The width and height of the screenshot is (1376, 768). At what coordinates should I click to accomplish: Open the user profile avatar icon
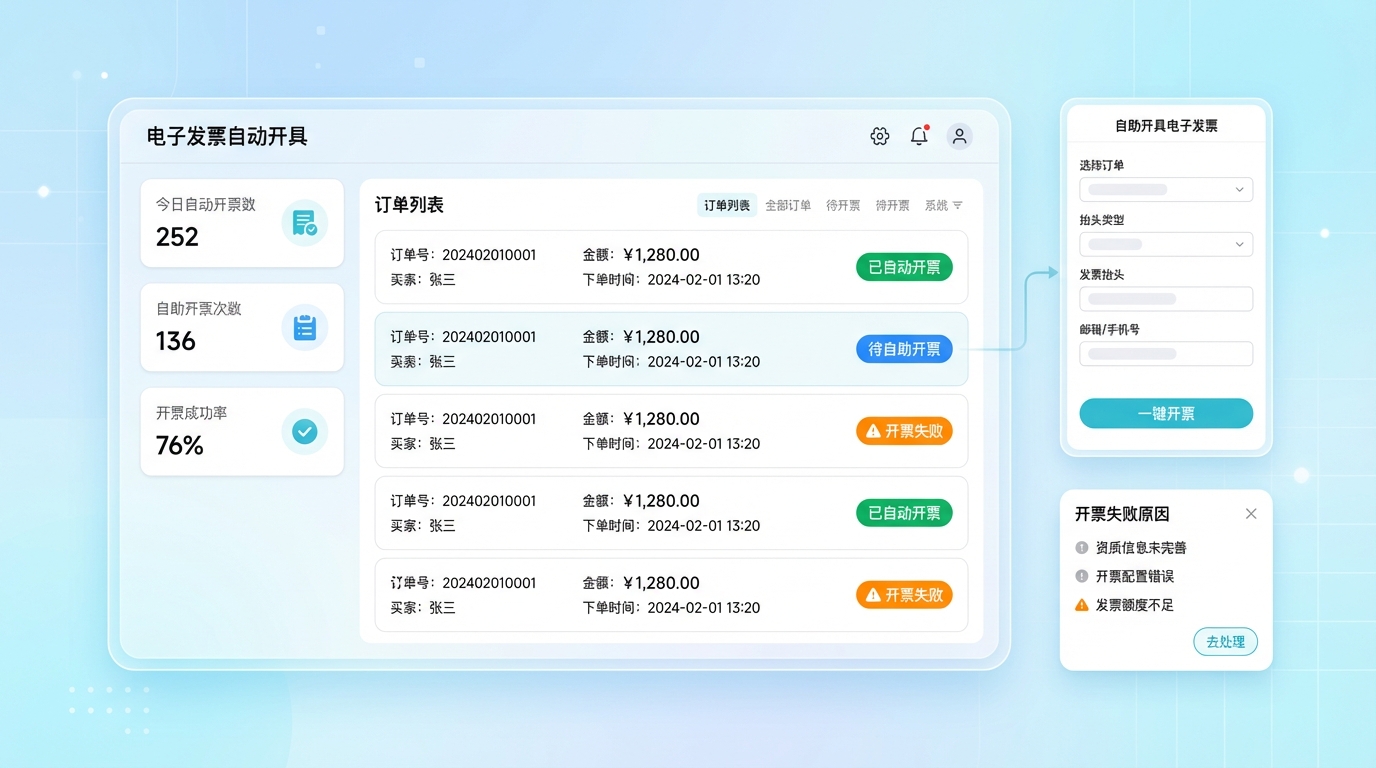(959, 137)
